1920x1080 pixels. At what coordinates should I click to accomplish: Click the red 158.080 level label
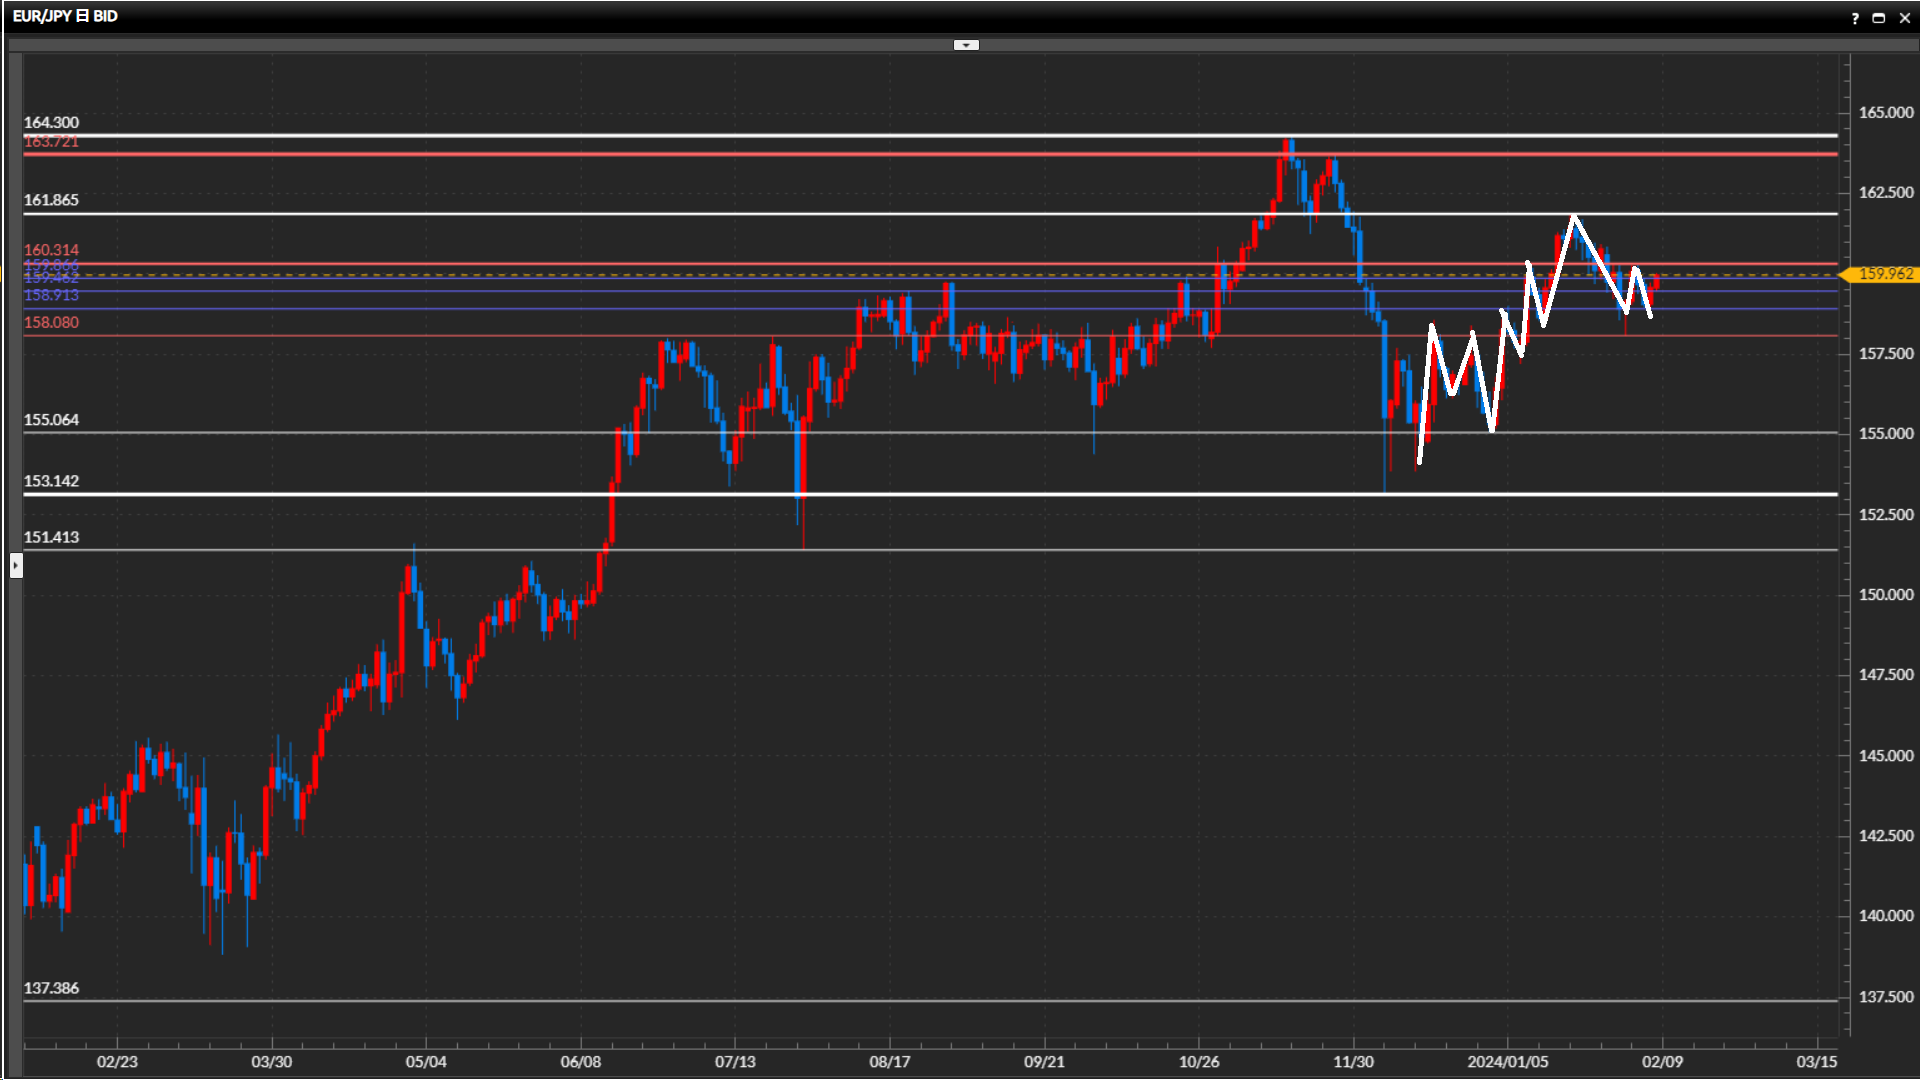51,323
